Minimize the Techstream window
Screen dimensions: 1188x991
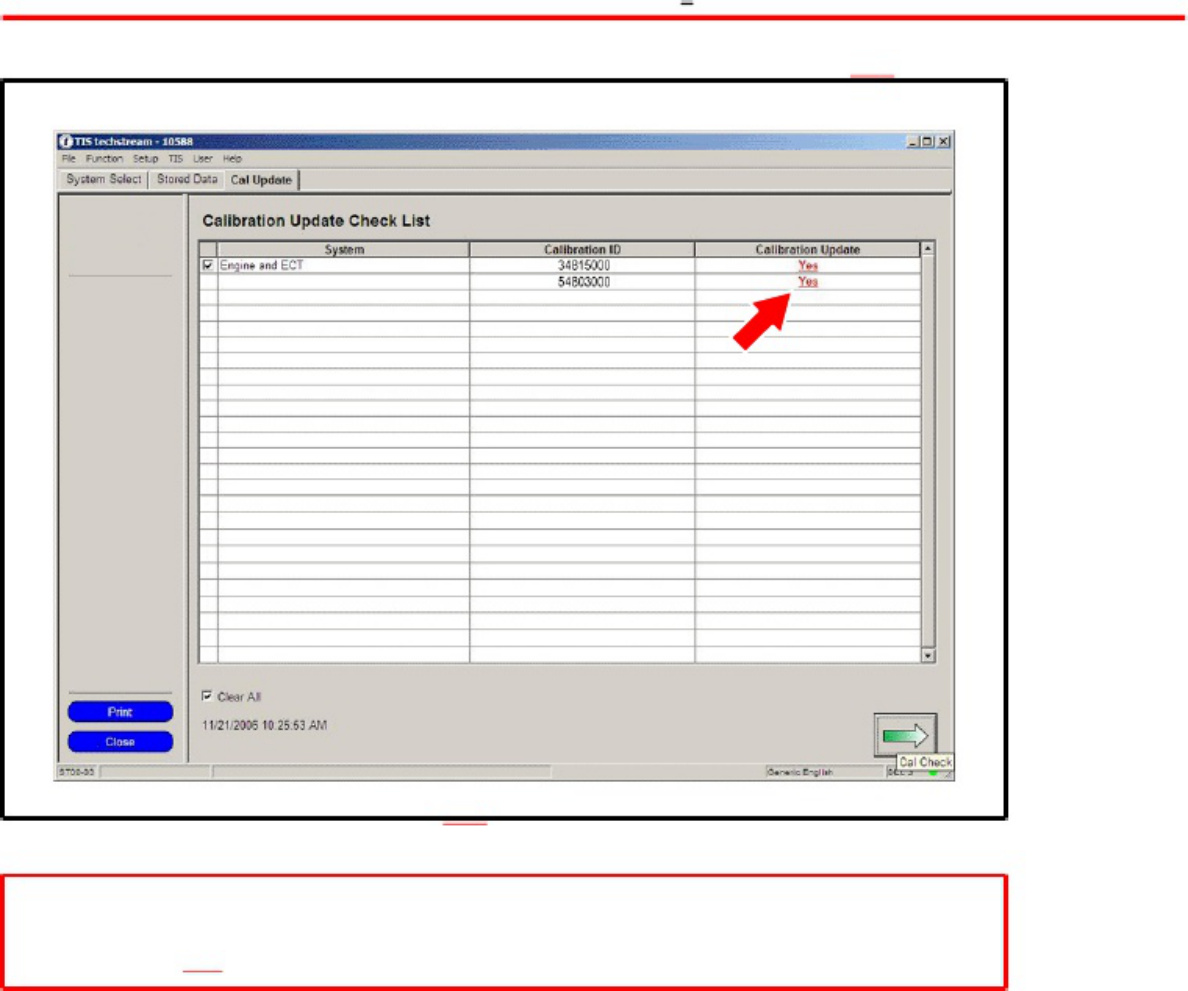pyautogui.click(x=913, y=142)
